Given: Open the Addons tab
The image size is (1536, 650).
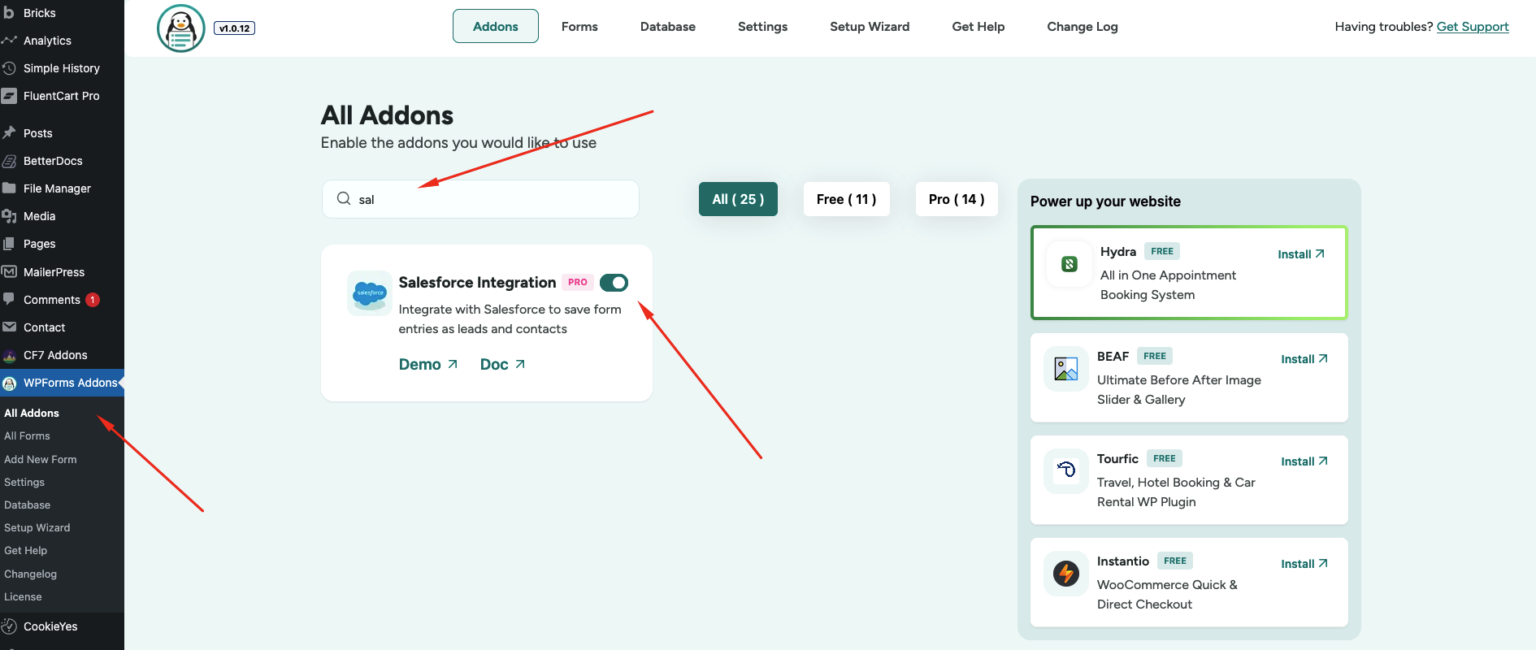Looking at the screenshot, I should pos(496,26).
